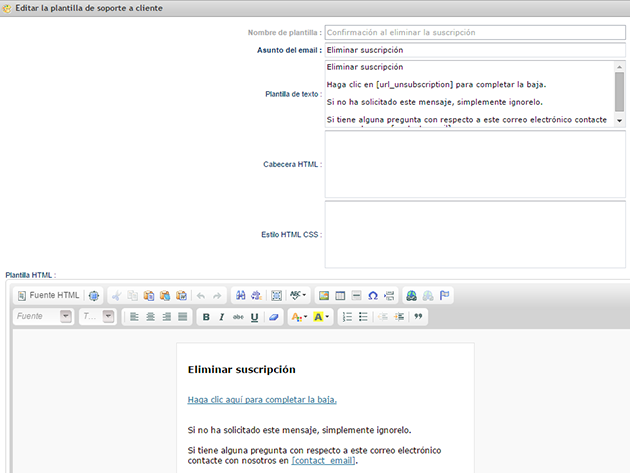The image size is (630, 473).
Task: Click the 'Eliminar suscripción' heading in editor
Action: (x=241, y=369)
